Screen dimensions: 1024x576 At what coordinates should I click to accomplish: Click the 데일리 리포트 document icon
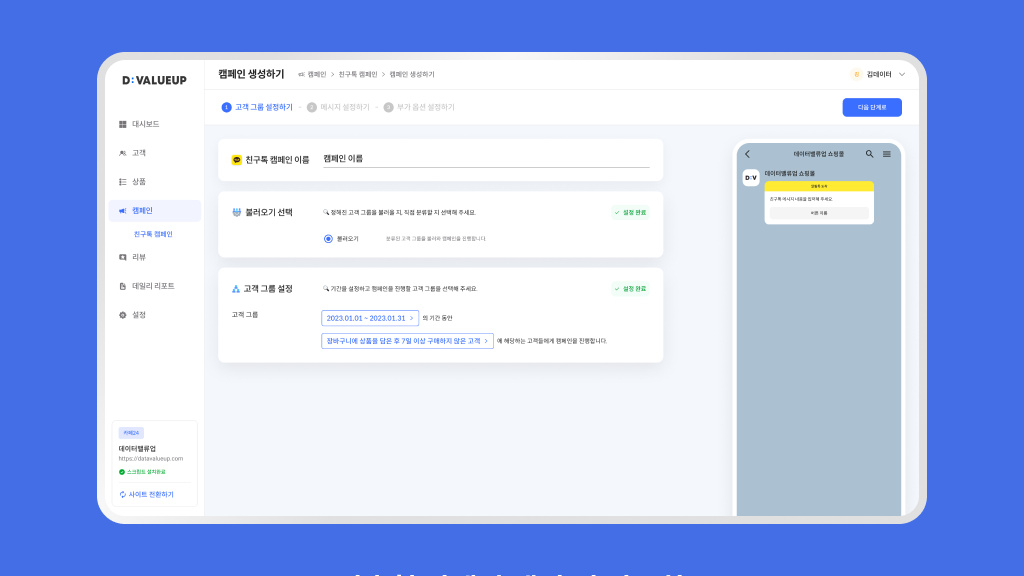[122, 286]
